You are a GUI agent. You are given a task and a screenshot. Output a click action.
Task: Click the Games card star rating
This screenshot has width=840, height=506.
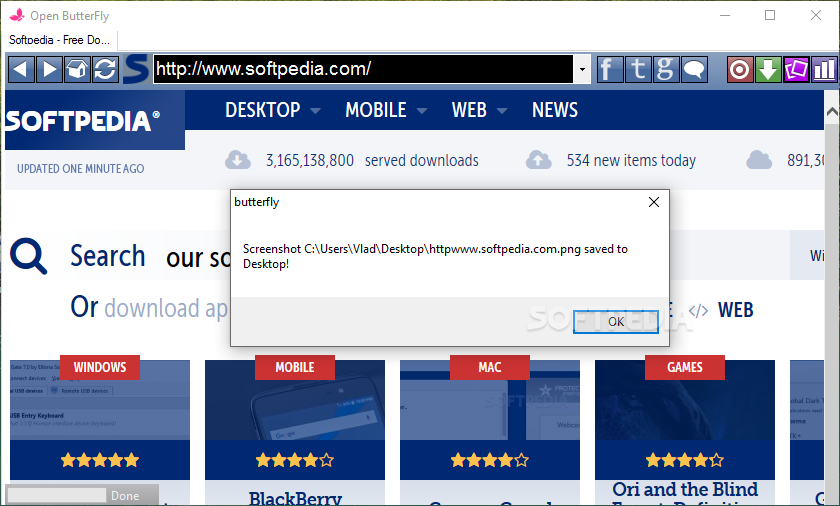click(685, 460)
